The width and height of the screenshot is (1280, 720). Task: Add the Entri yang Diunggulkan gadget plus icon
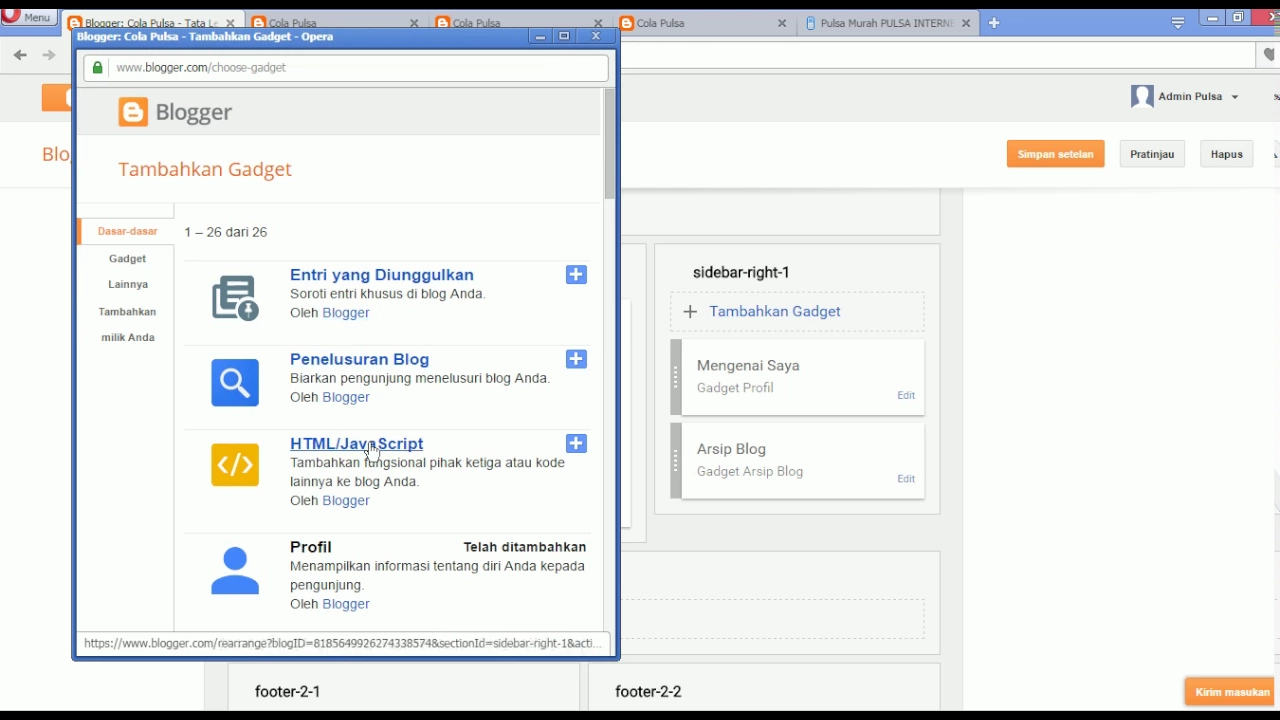coord(576,275)
